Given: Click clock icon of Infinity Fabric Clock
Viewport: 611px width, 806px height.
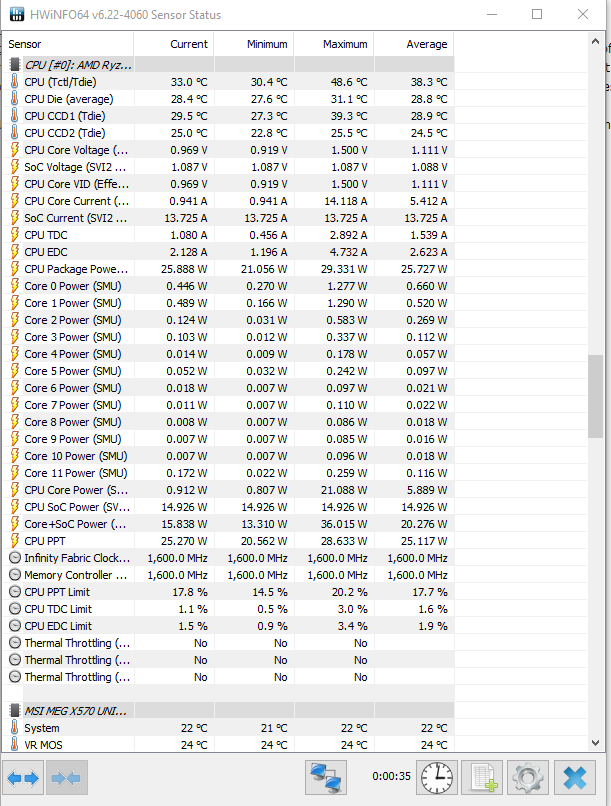Looking at the screenshot, I should [15, 558].
